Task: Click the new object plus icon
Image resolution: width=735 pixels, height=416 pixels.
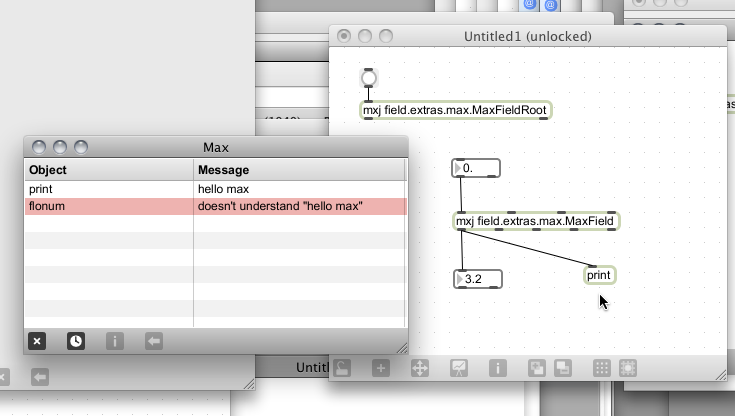Action: pyautogui.click(x=381, y=368)
